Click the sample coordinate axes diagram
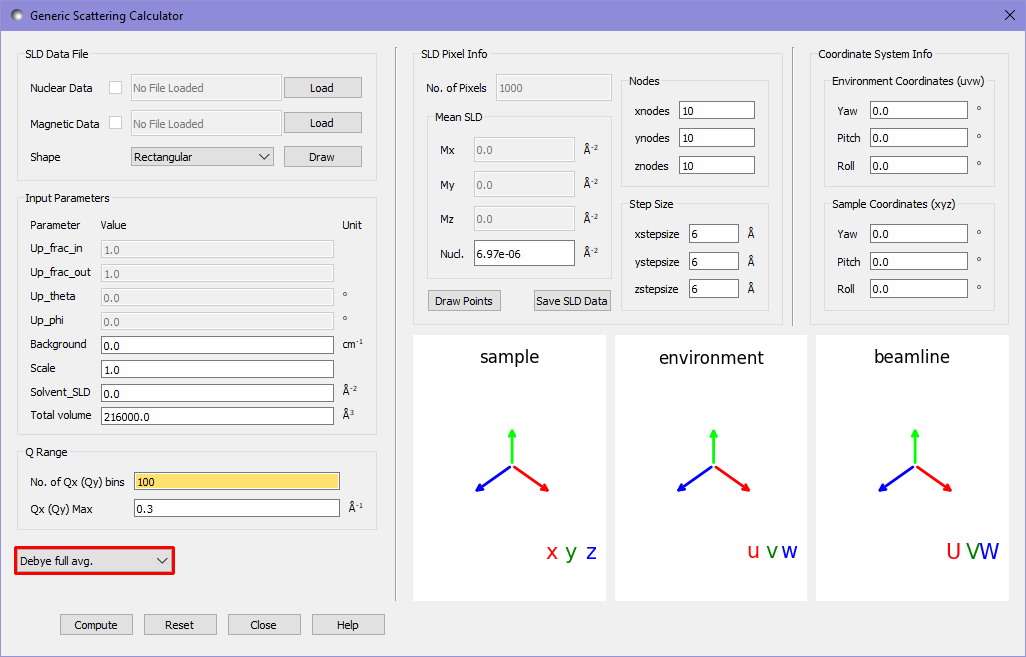 509,468
